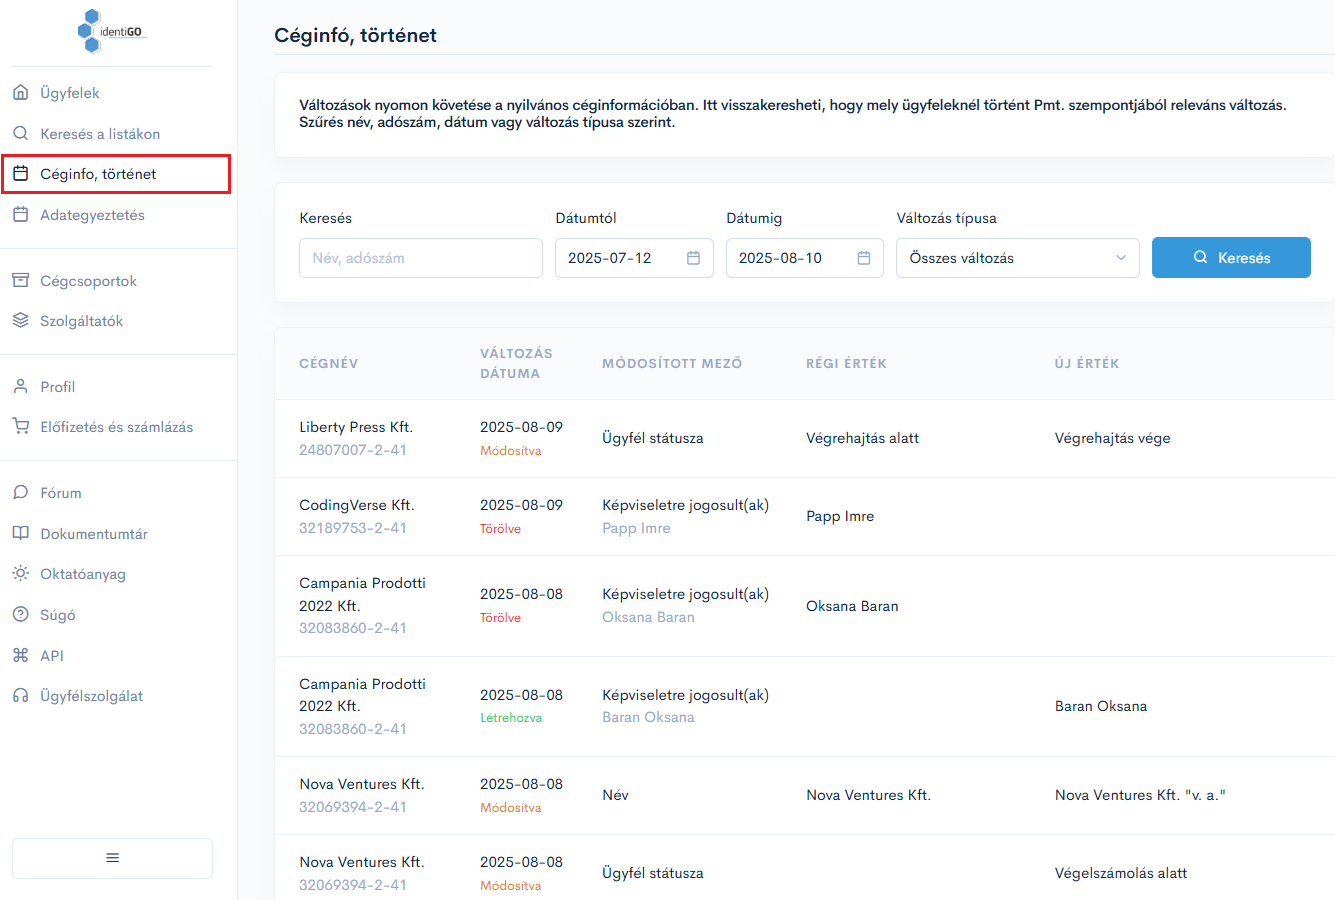
Task: Click tax number 24807007-2-41
Action: coord(353,450)
